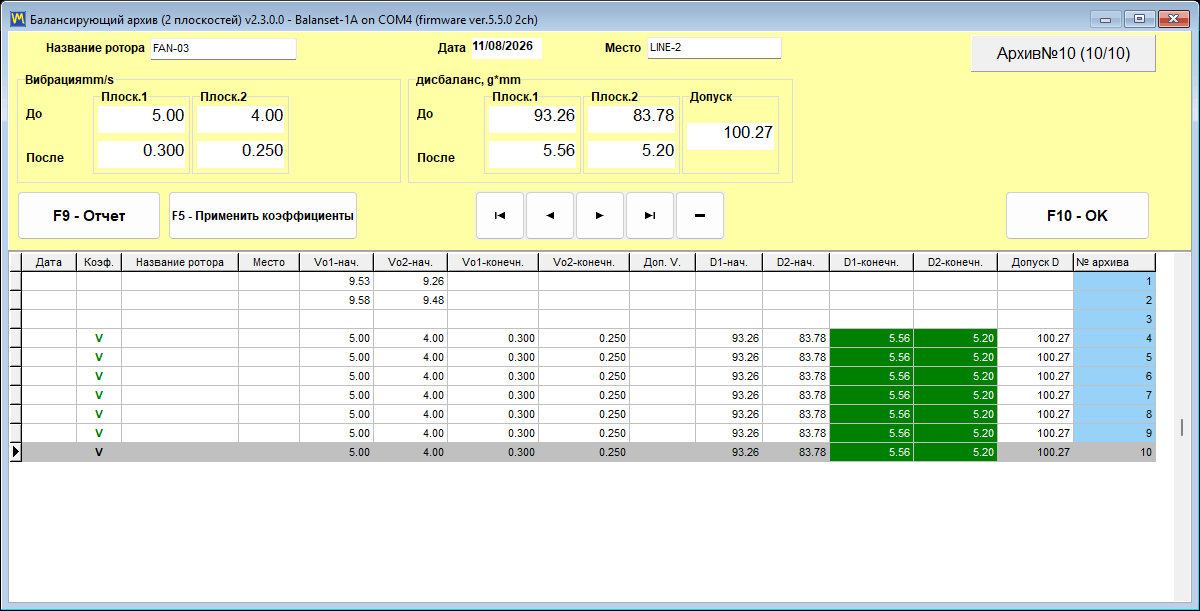Click the Vo2-нач. column header
This screenshot has width=1200, height=611.
410,262
